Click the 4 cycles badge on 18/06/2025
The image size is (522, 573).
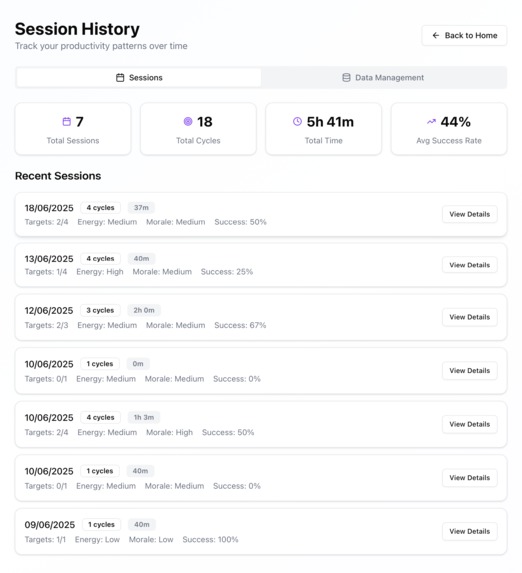click(x=101, y=208)
